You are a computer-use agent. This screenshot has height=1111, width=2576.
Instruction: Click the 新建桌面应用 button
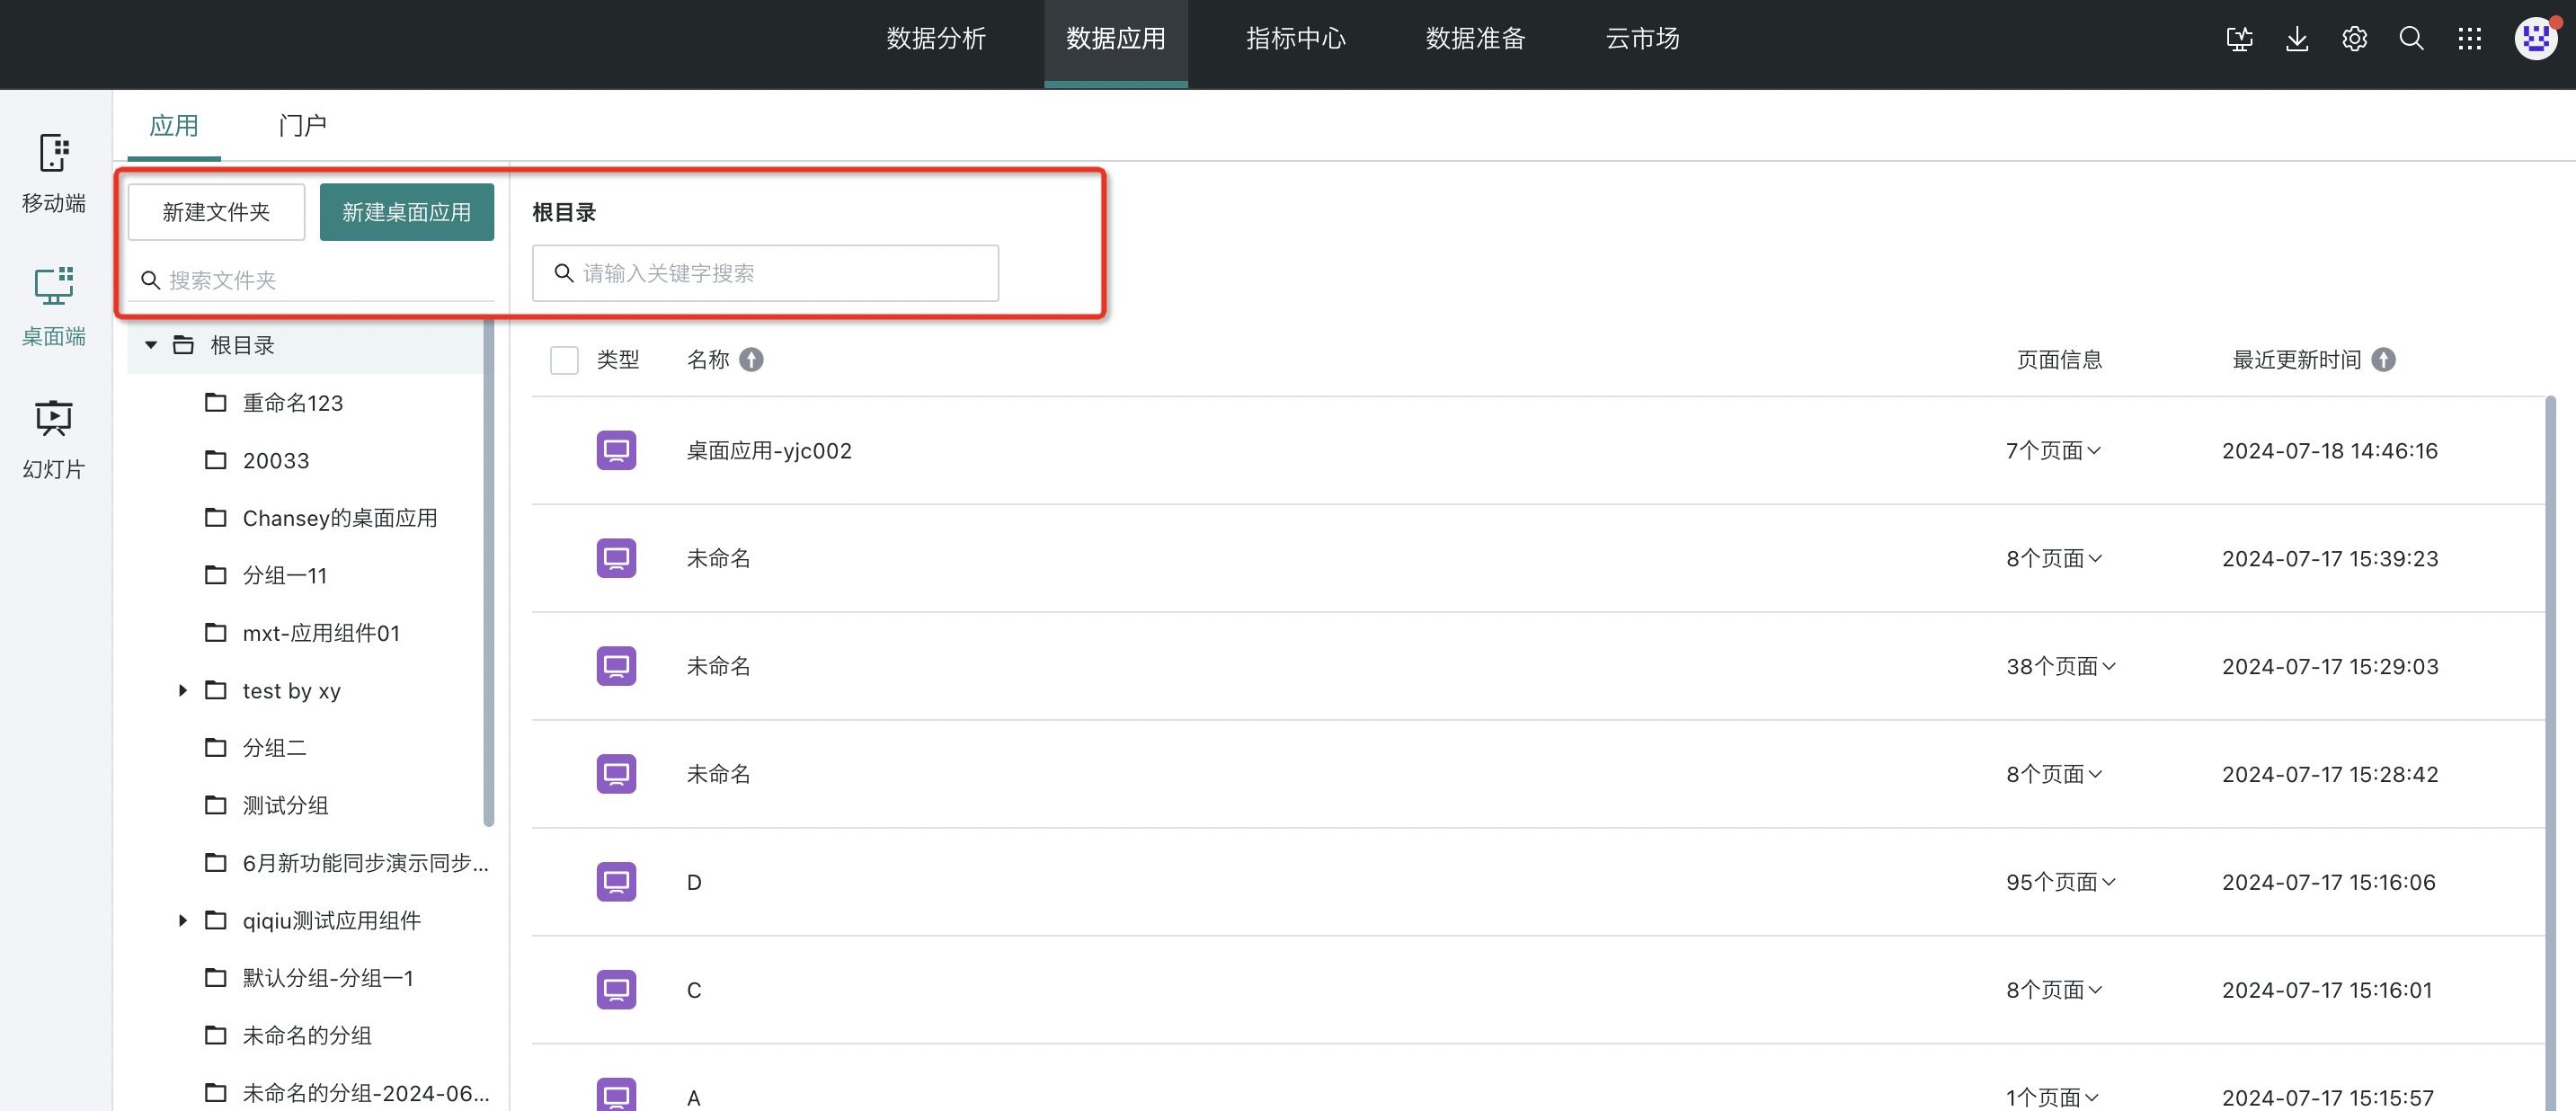(406, 212)
